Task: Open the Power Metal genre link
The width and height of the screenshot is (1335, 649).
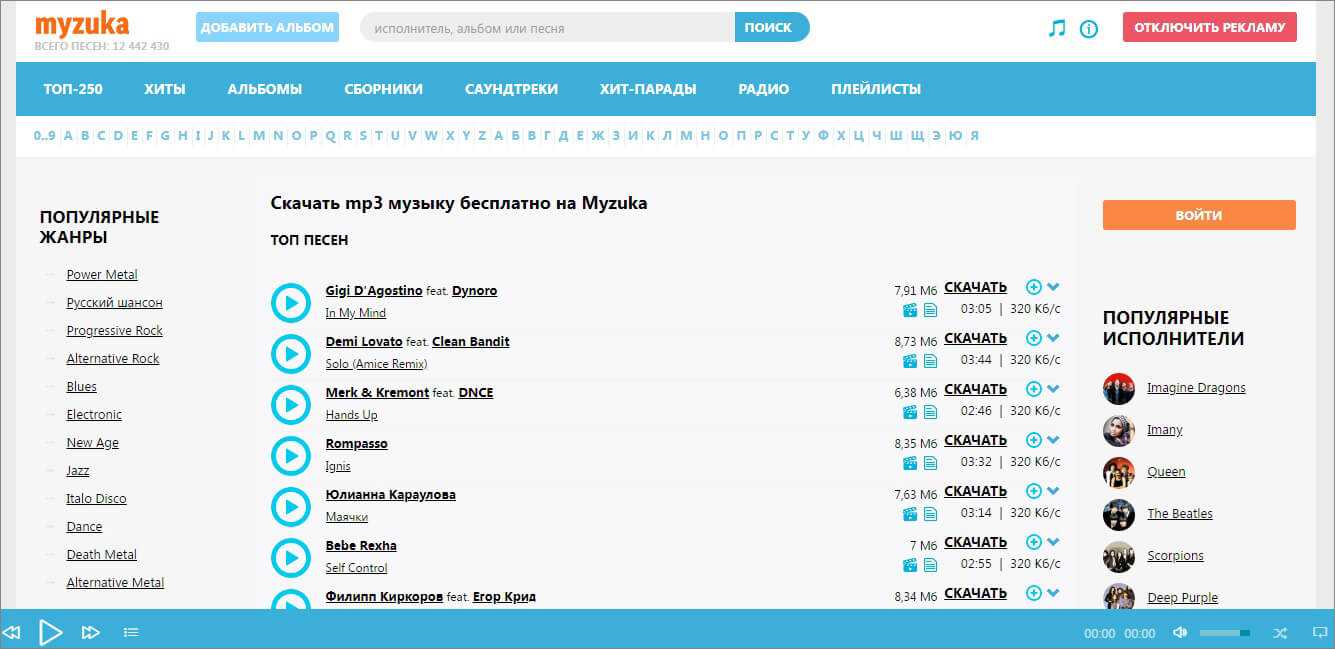Action: 102,275
